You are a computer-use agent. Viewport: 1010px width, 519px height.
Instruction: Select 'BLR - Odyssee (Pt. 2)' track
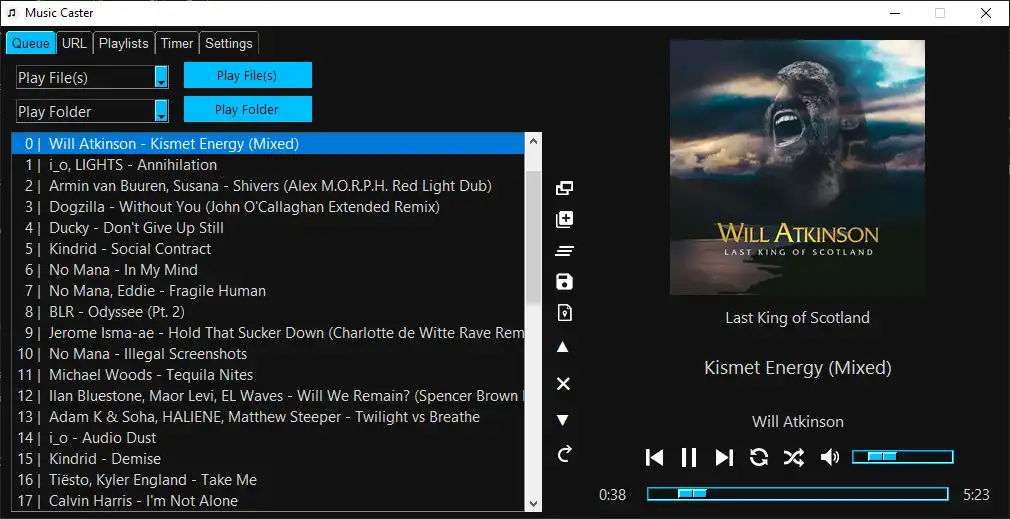tap(268, 312)
